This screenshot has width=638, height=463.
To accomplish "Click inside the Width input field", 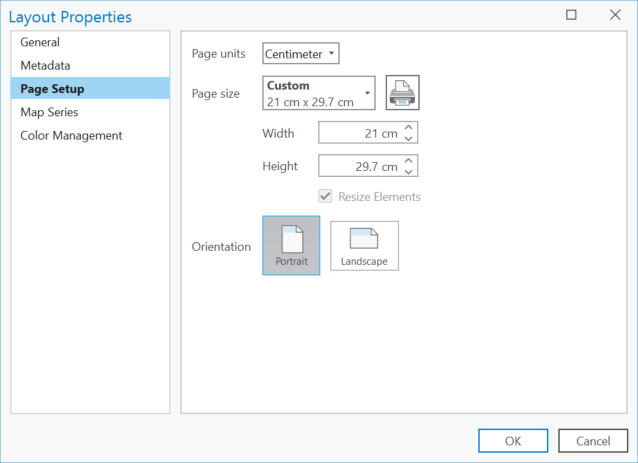I will pyautogui.click(x=360, y=133).
